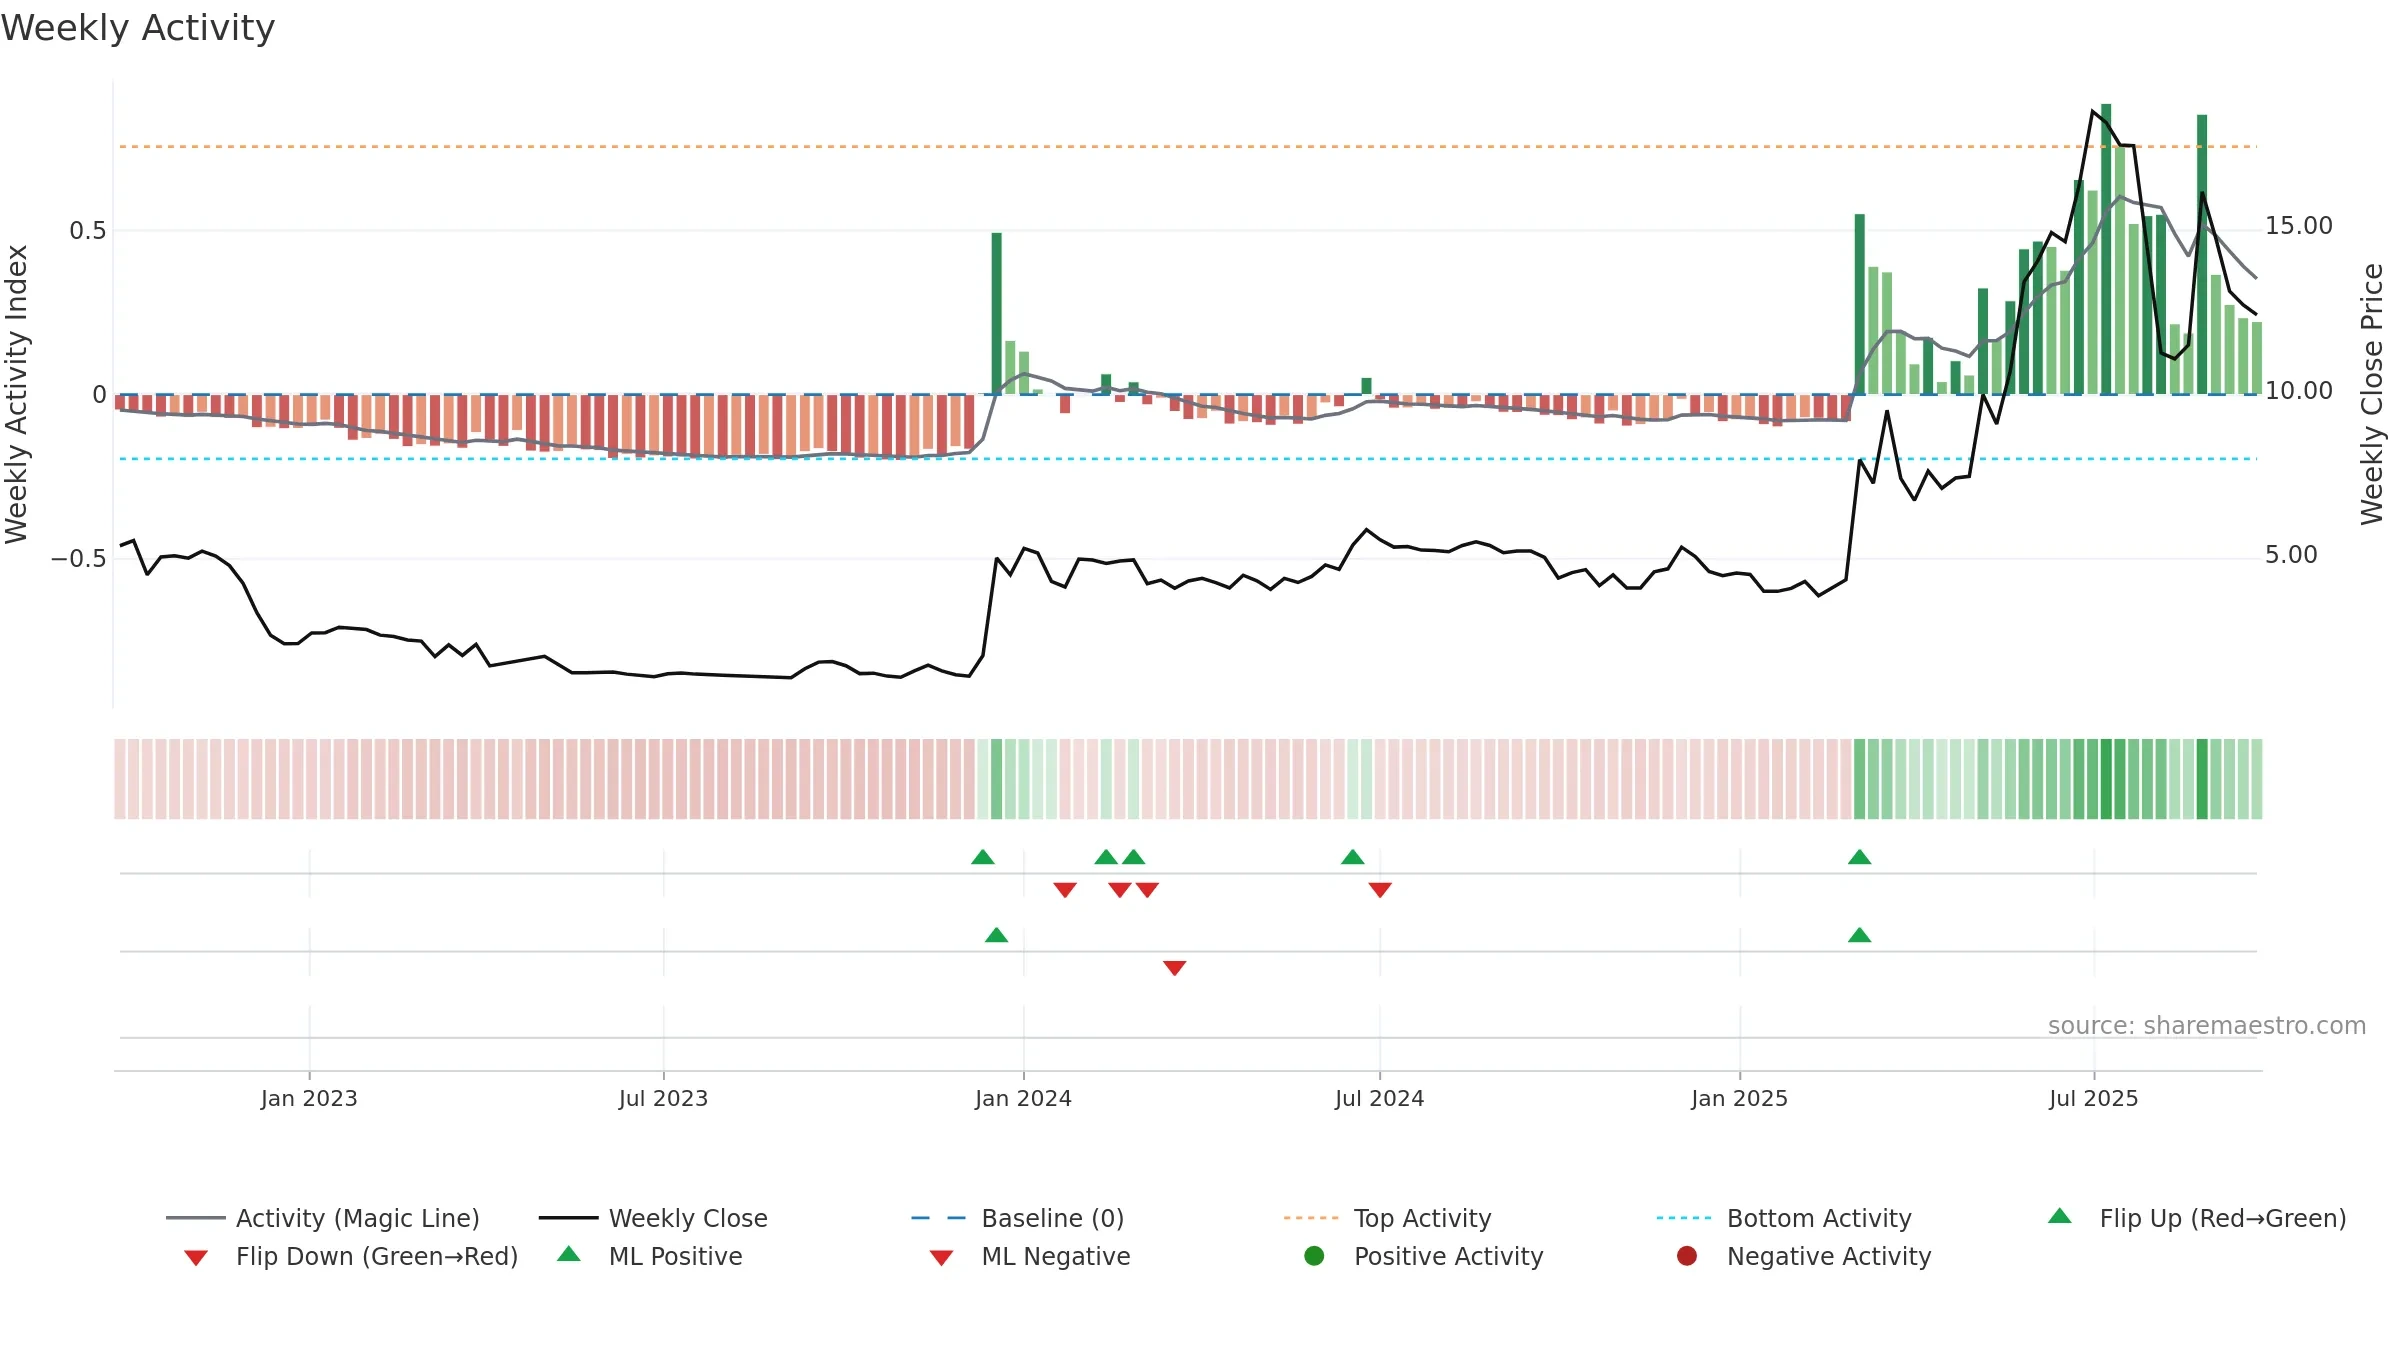
Task: Click the 10.00 price axis tick
Action: 2298,391
